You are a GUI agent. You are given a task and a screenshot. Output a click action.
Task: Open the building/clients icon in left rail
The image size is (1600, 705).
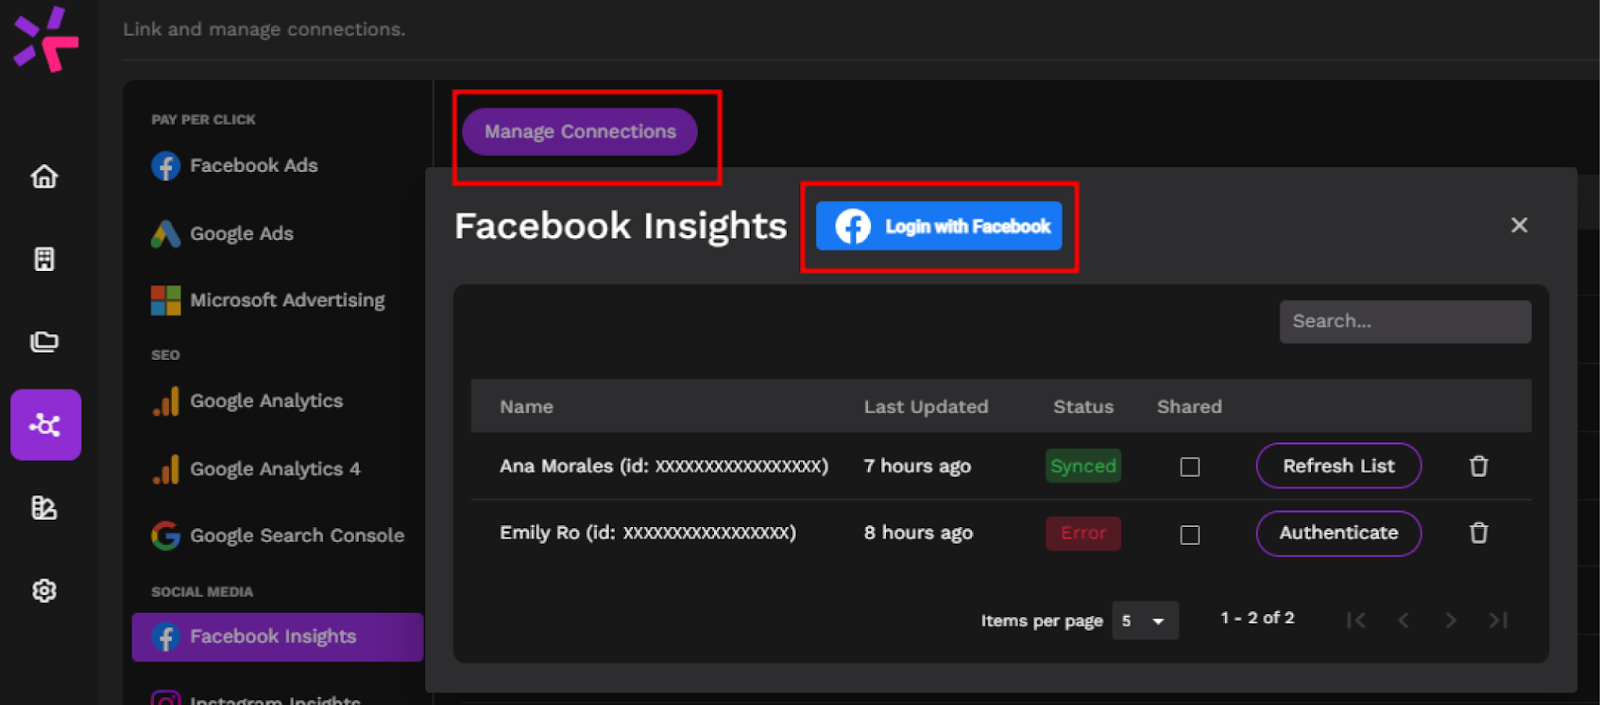coord(44,259)
